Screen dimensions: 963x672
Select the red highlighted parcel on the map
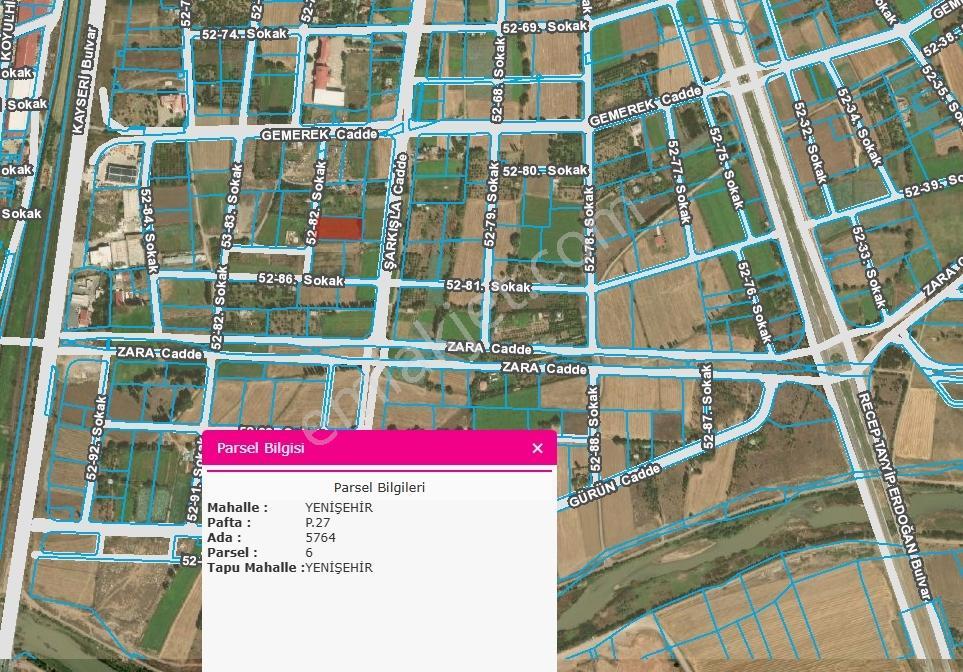[x=339, y=228]
